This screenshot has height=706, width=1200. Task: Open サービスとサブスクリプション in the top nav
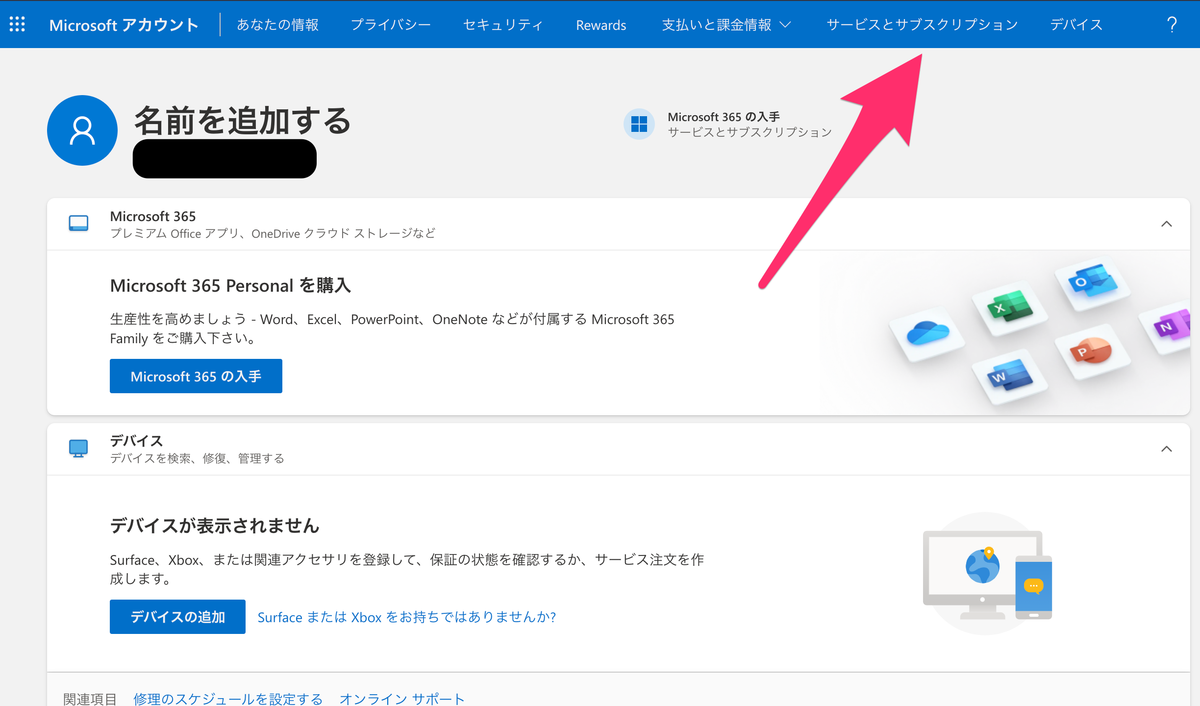click(x=922, y=25)
